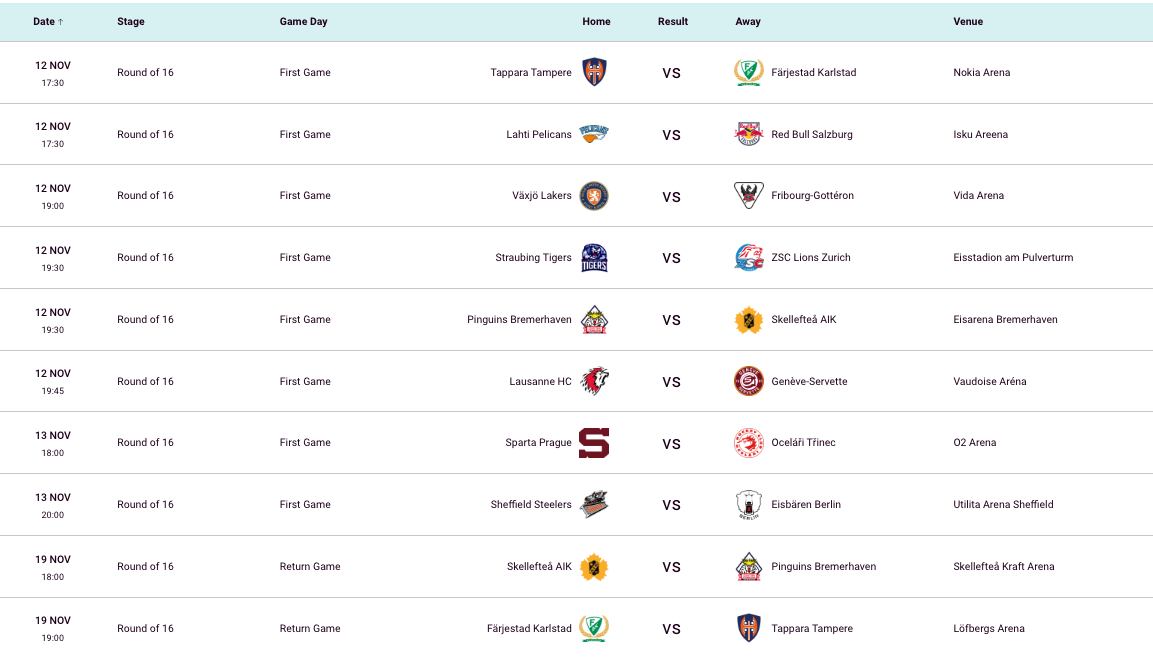
Task: Click the Lausanne HC lion logo
Action: coord(594,381)
